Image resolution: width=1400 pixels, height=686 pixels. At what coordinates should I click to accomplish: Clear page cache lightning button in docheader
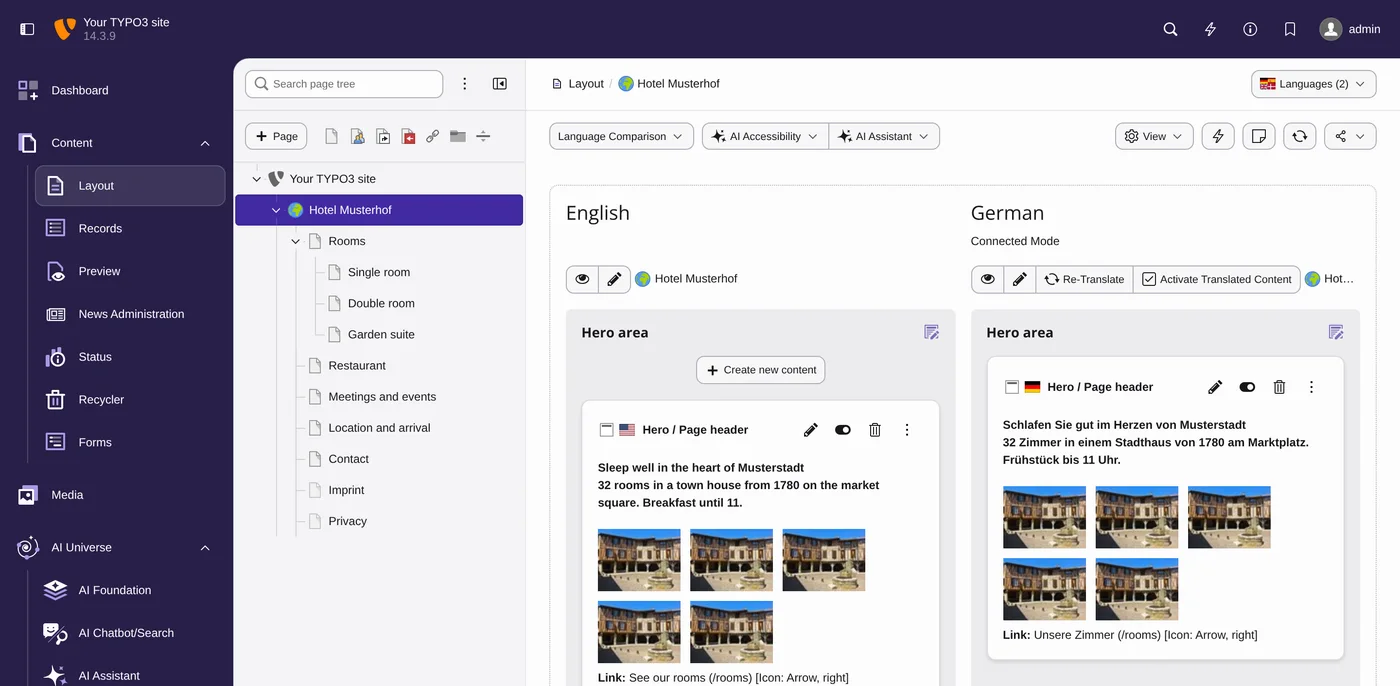click(1218, 136)
